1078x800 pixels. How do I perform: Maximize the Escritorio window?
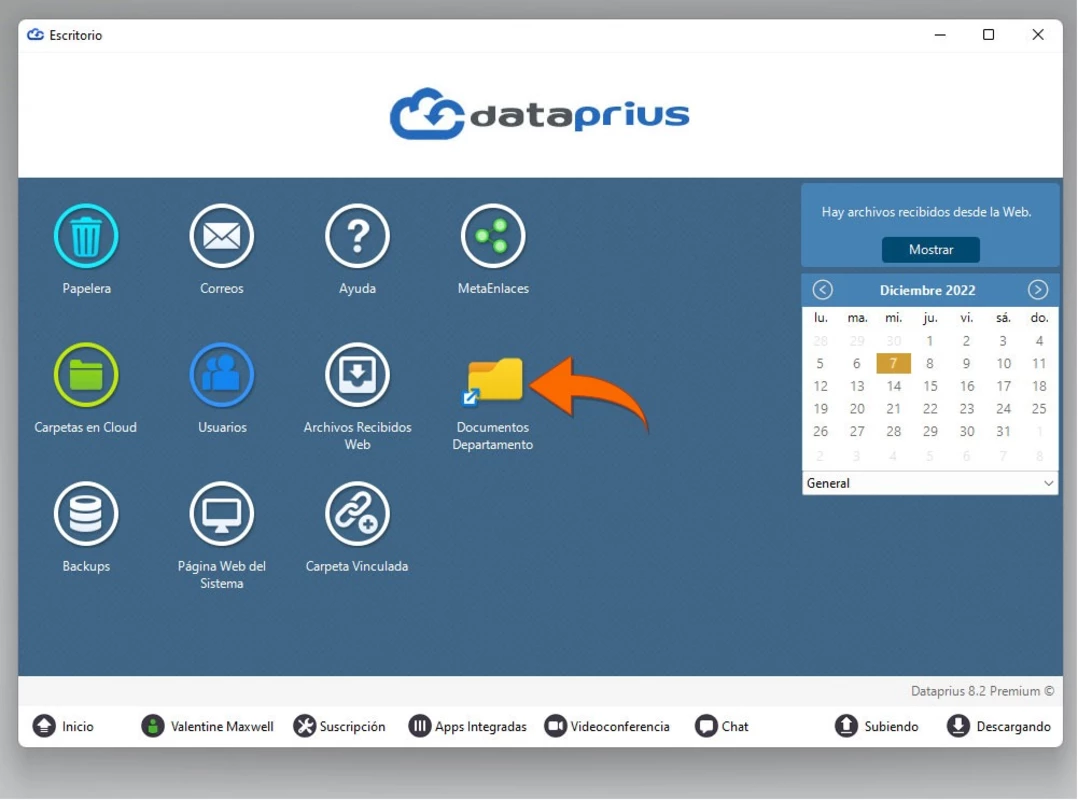988,34
